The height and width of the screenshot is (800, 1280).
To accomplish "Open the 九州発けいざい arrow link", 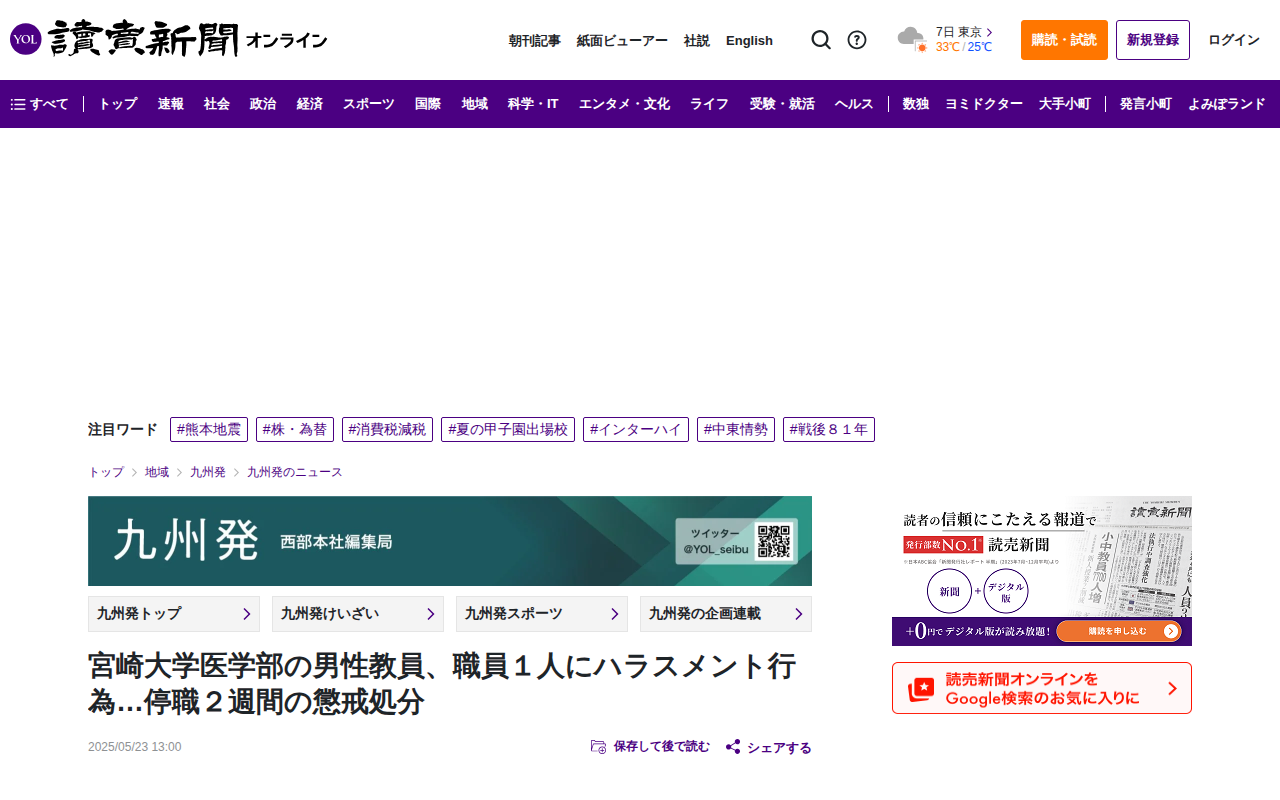I will point(358,614).
